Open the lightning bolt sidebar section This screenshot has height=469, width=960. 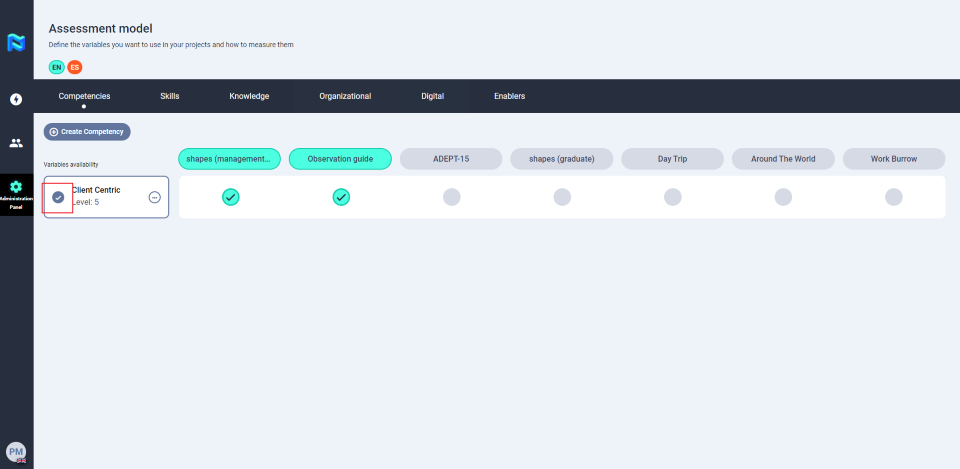coord(16,99)
